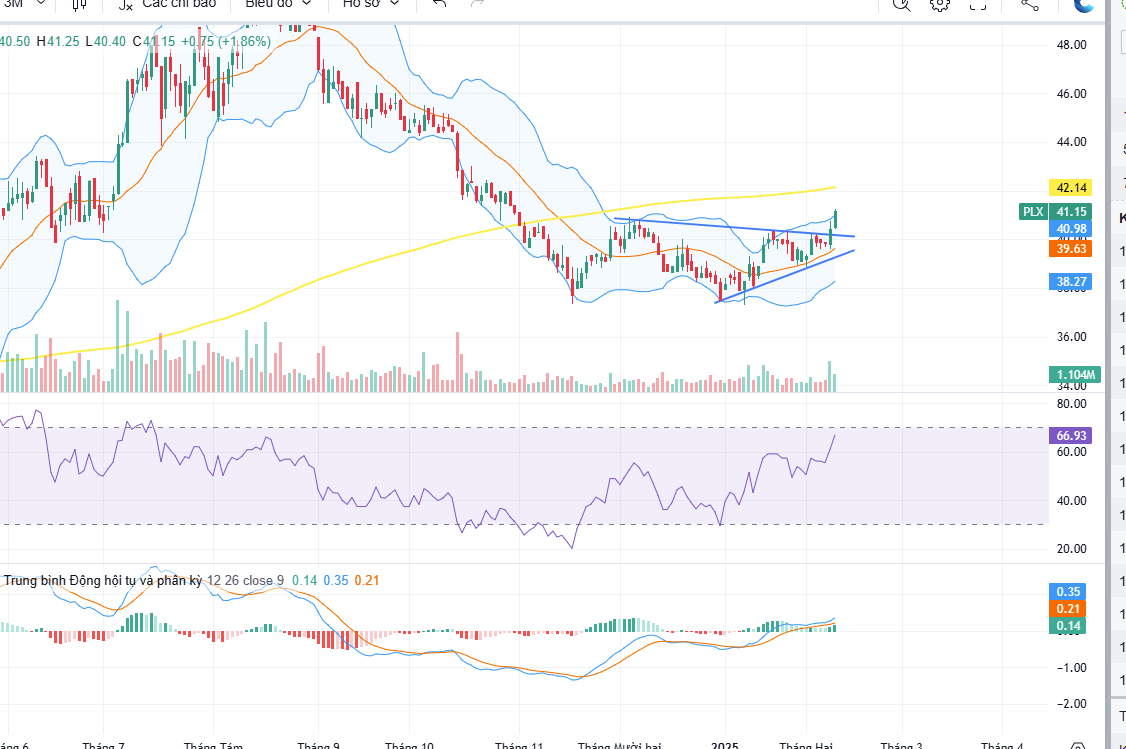Click the Tháng Hai time axis label

pos(806,745)
